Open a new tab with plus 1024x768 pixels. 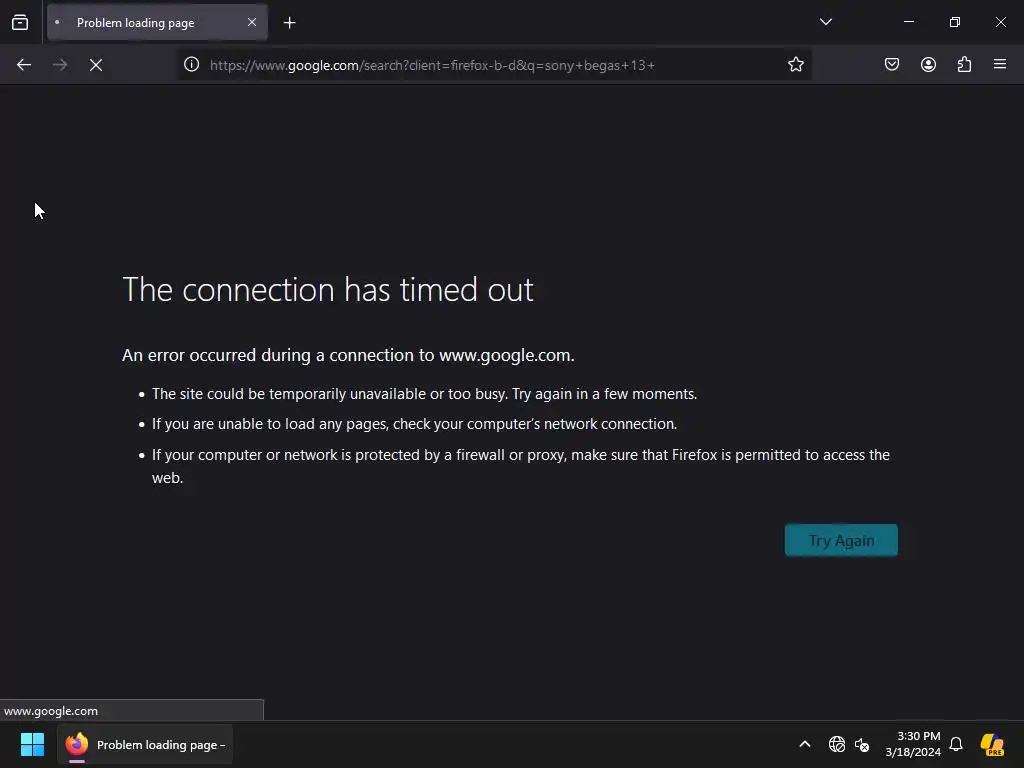(x=289, y=23)
